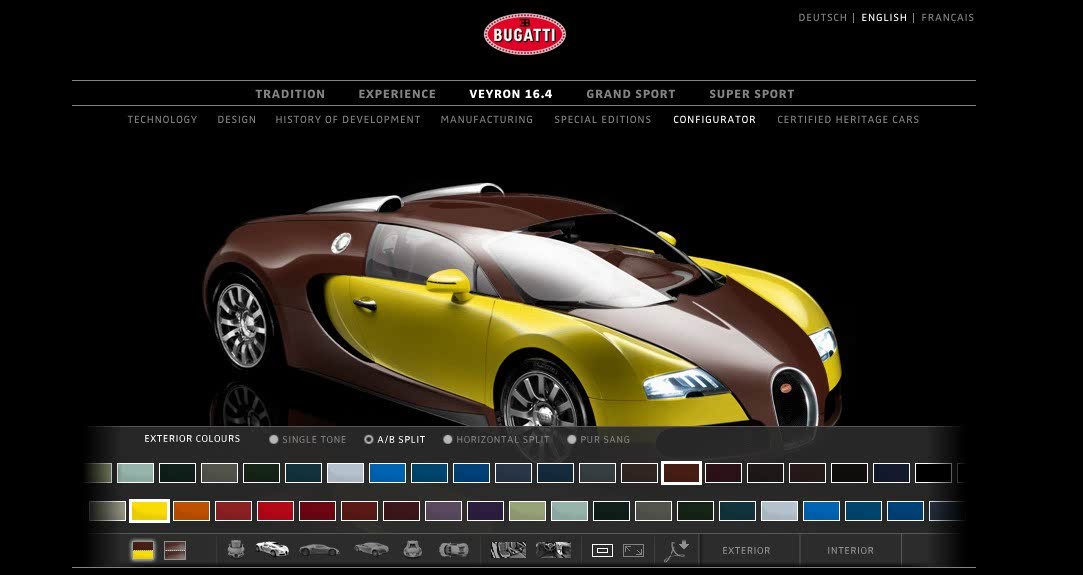Choose the light mint swatch in lower row
The height and width of the screenshot is (575, 1083).
[x=570, y=511]
